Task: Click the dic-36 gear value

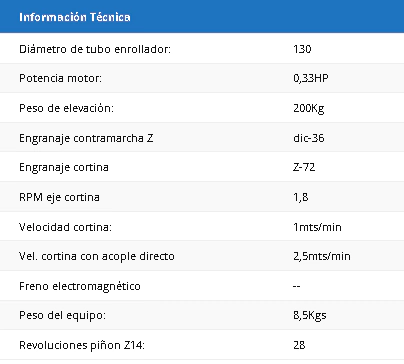Action: pos(309,138)
